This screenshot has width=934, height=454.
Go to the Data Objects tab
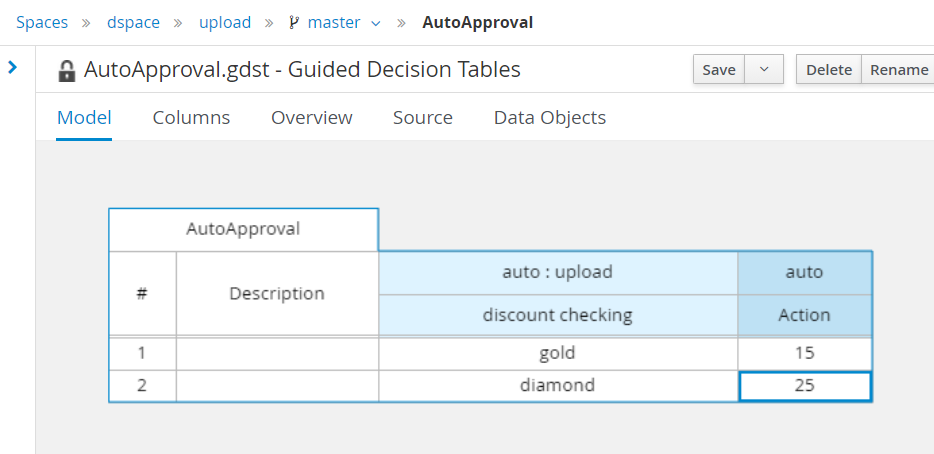(550, 117)
